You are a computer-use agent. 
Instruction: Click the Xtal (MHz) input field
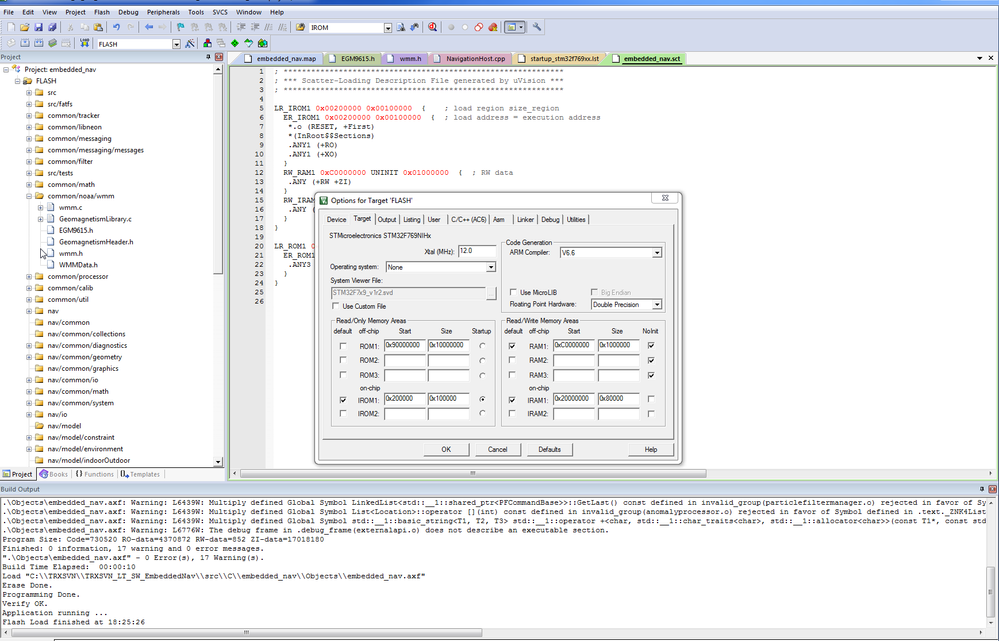[x=477, y=251]
